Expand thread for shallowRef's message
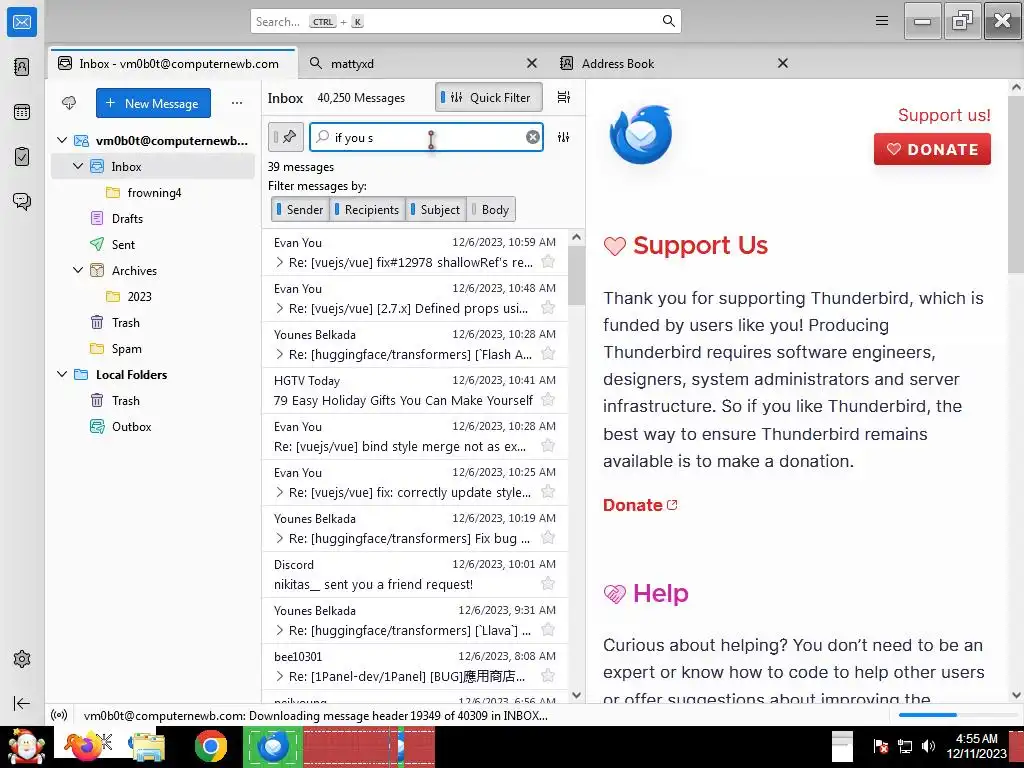The height and width of the screenshot is (768, 1024). (x=280, y=263)
